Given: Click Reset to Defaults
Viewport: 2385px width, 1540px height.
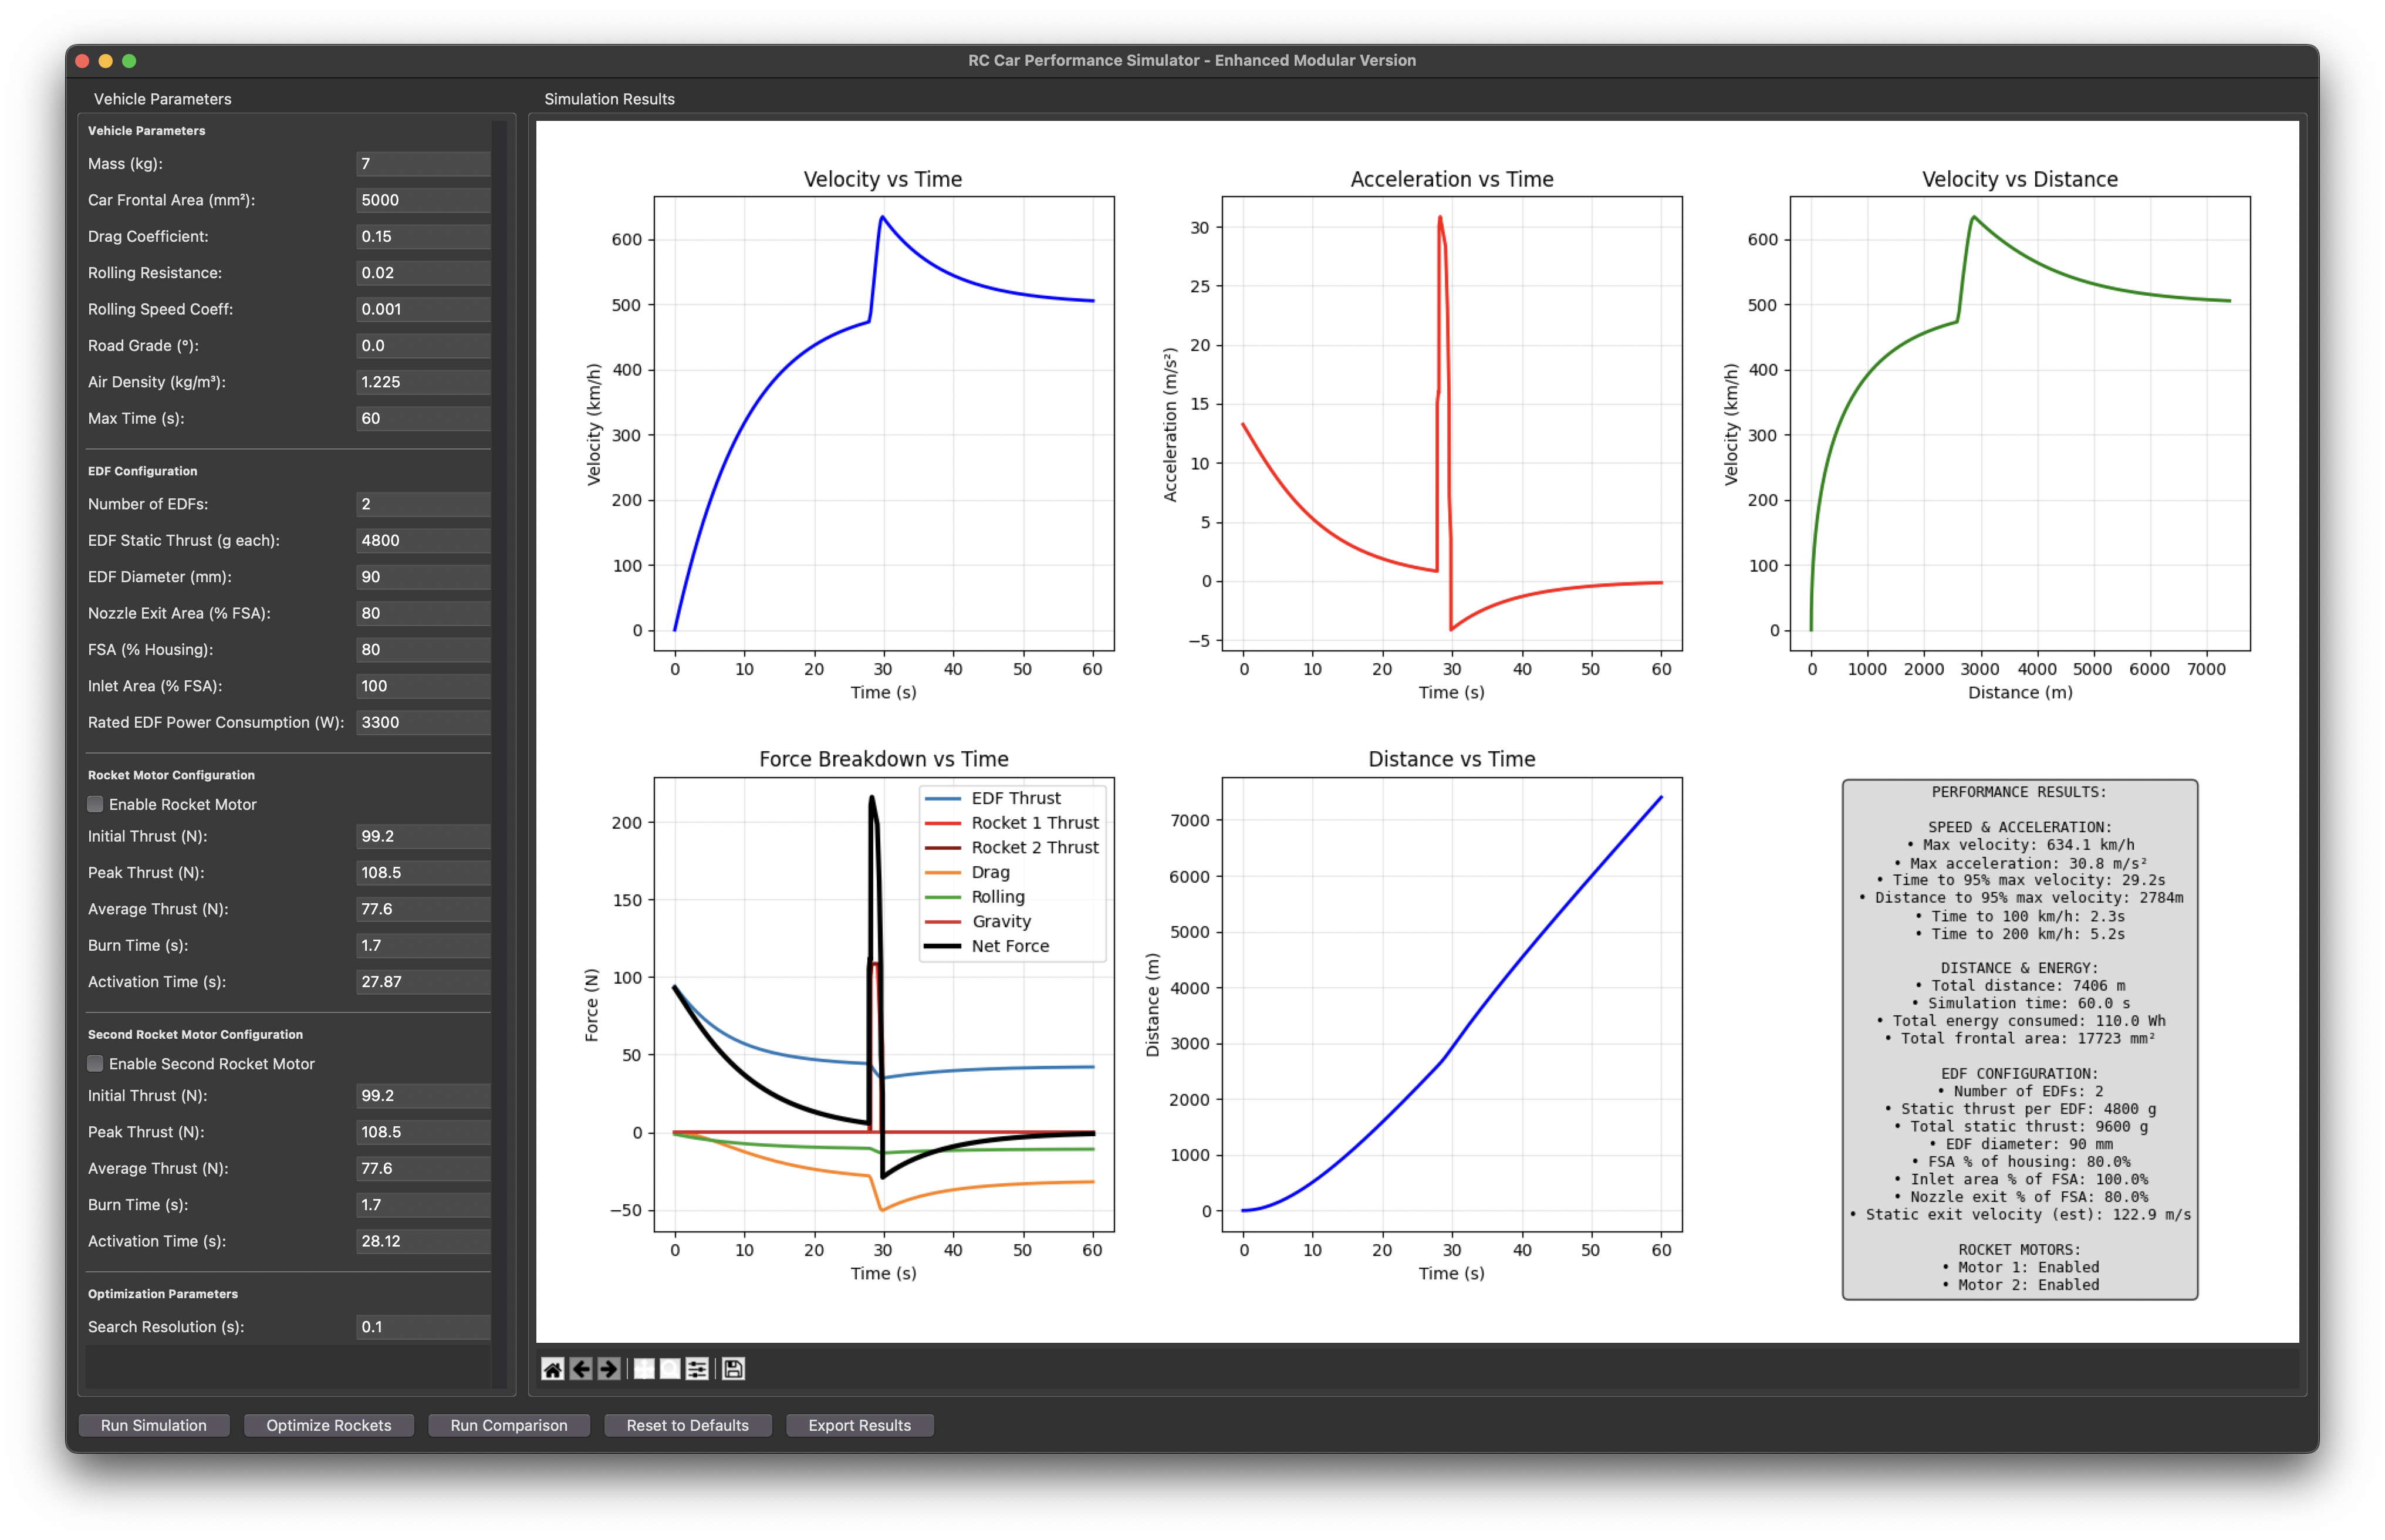Looking at the screenshot, I should 687,1425.
